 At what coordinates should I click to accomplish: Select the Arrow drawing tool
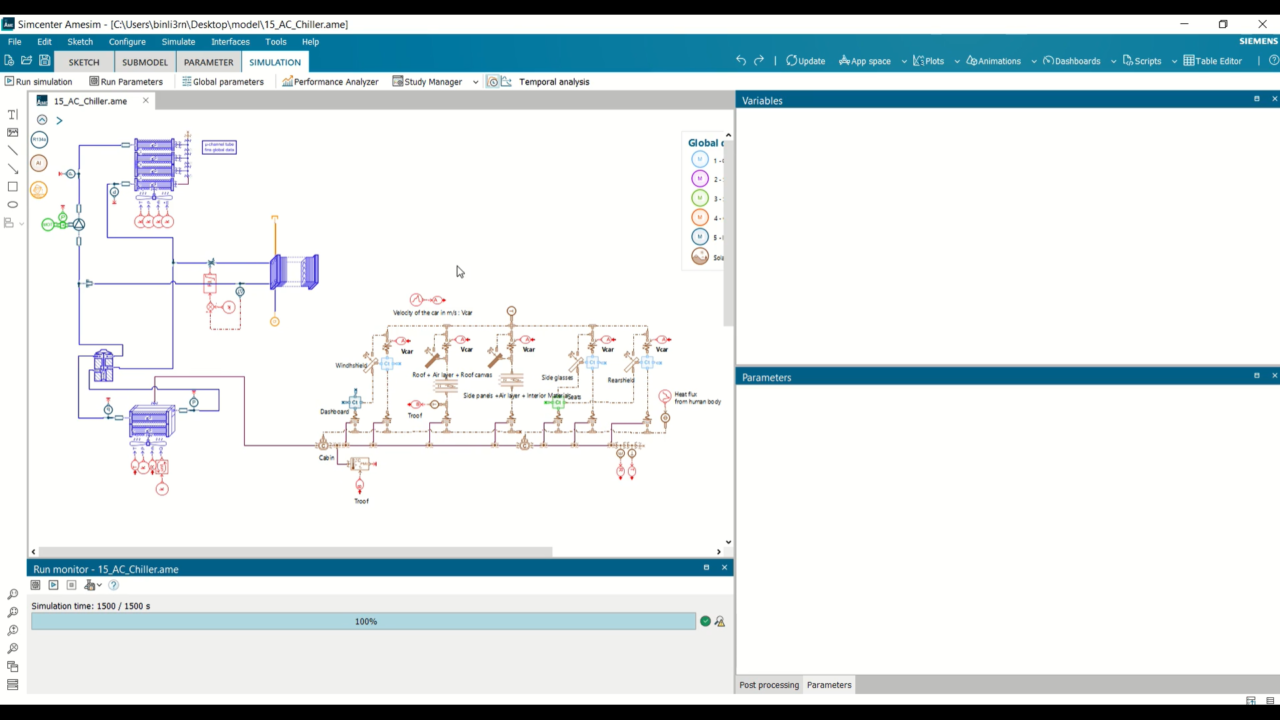point(13,169)
